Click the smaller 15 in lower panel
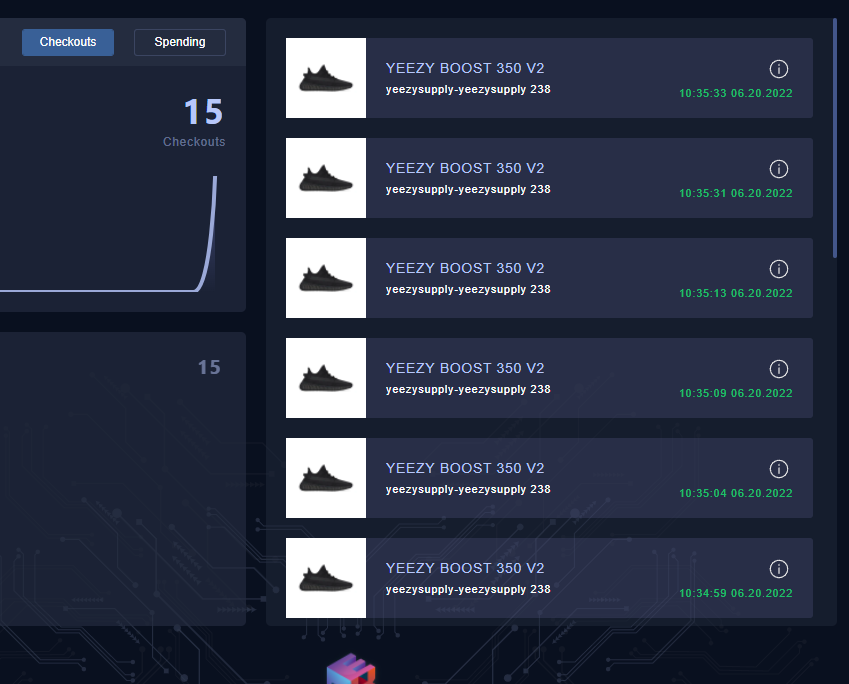 [x=209, y=368]
